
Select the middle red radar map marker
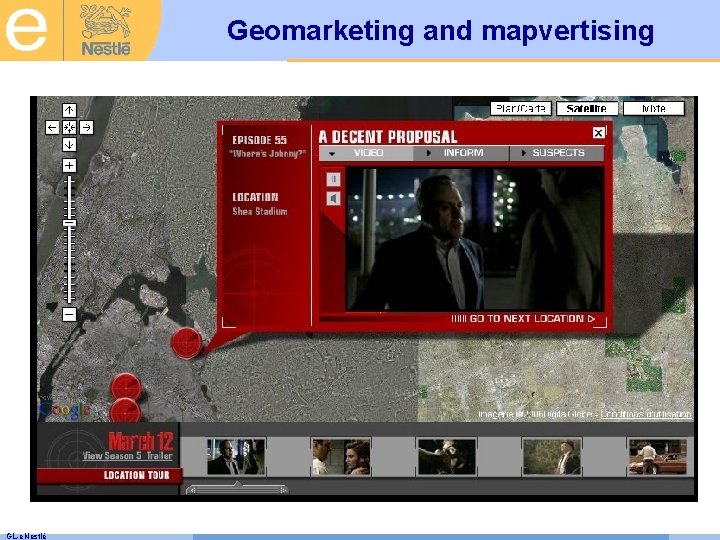[126, 388]
